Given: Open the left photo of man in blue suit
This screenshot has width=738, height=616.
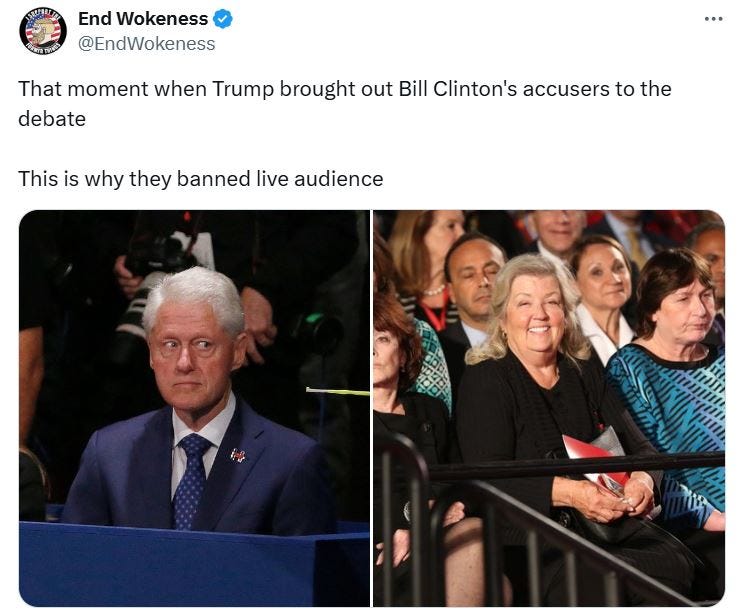Looking at the screenshot, I should click(x=194, y=408).
